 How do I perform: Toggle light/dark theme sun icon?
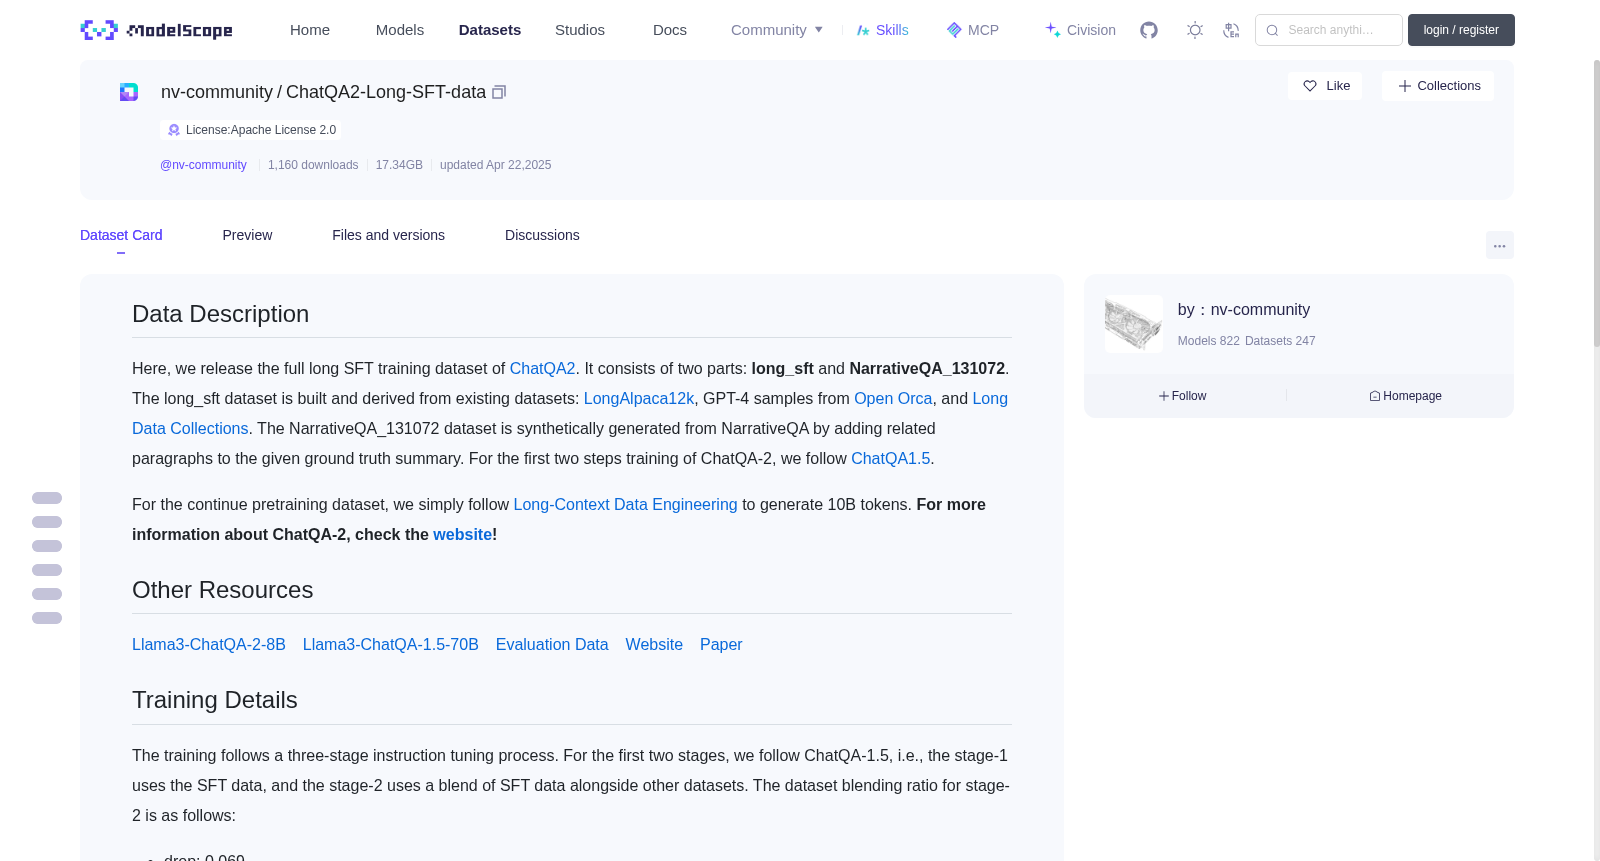pos(1195,30)
